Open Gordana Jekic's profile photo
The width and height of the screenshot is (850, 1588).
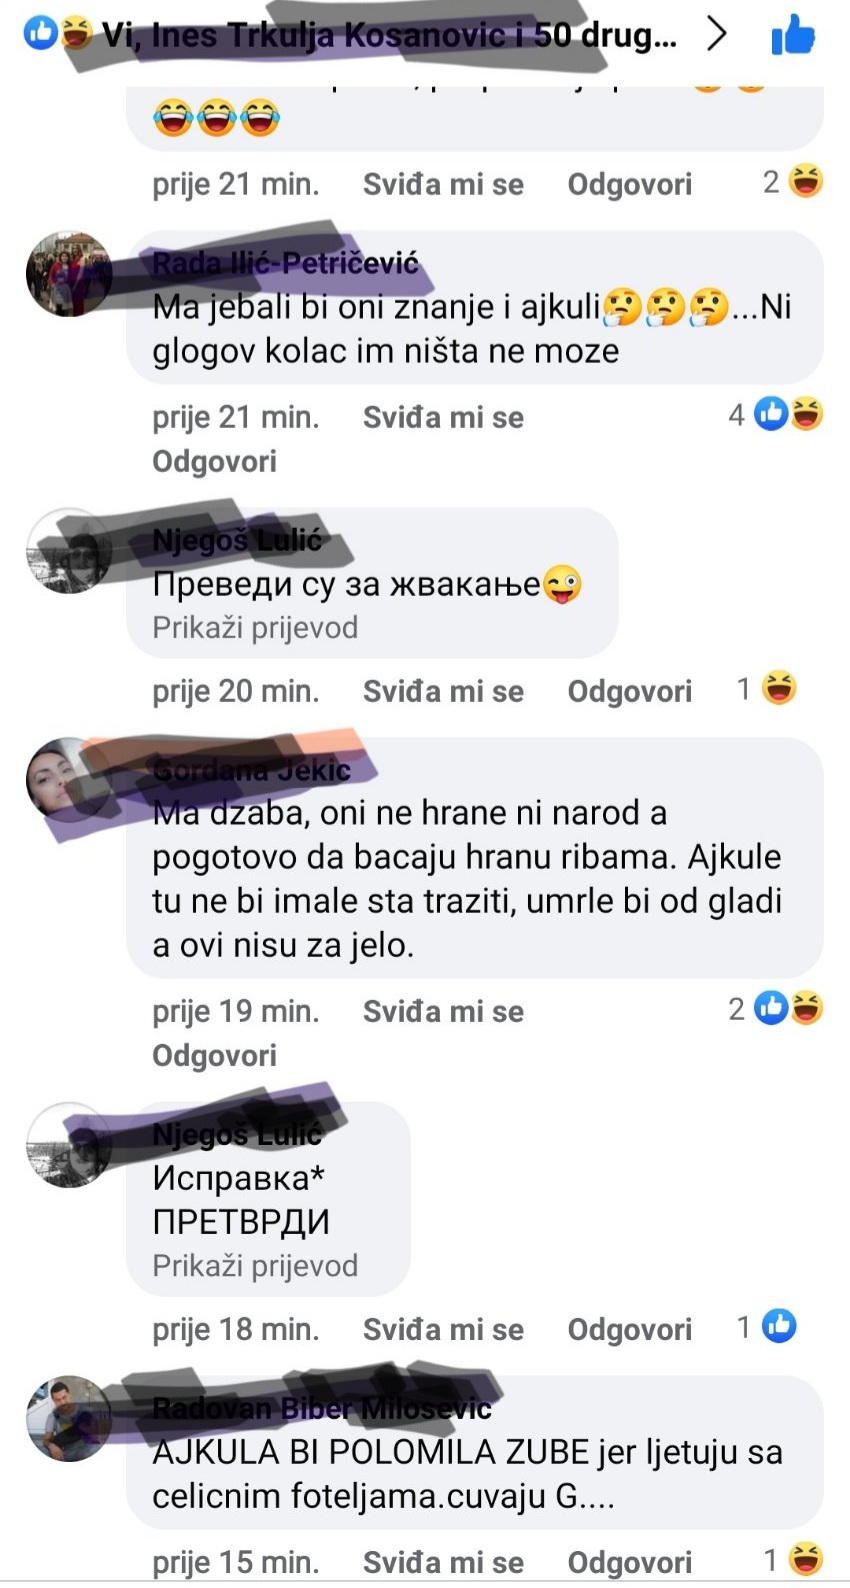69,781
